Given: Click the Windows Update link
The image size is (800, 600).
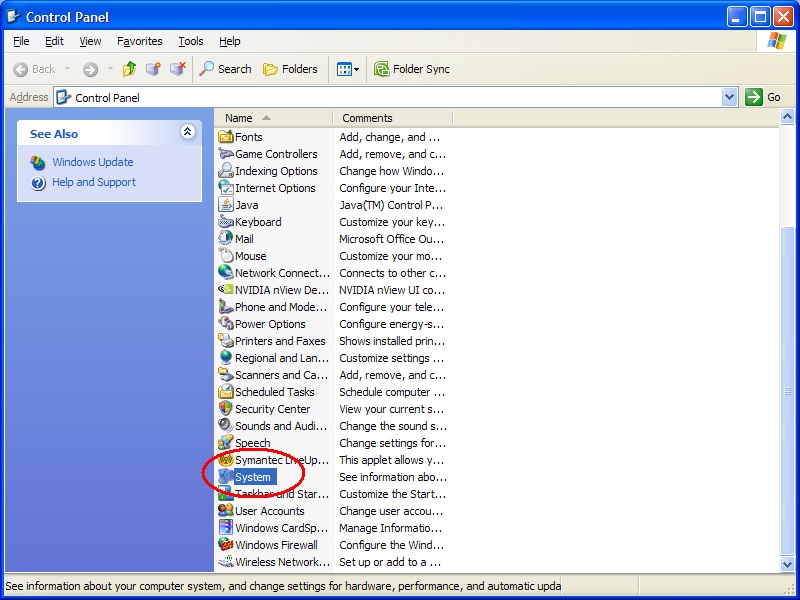Looking at the screenshot, I should click(92, 162).
